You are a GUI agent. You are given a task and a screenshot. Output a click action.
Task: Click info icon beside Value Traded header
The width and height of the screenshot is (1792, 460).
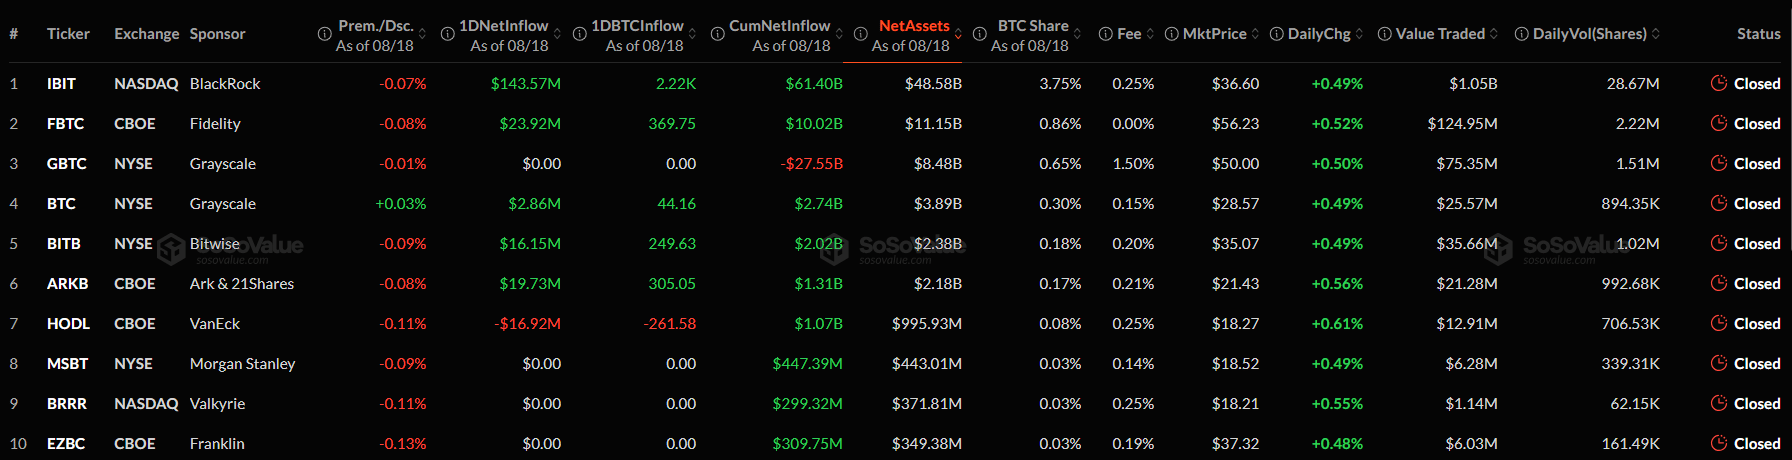[x=1384, y=34]
